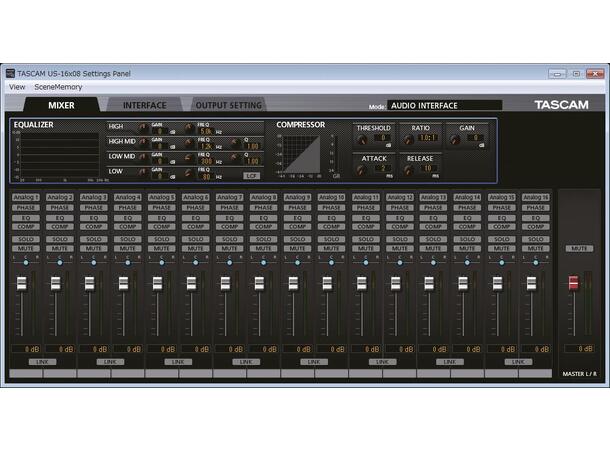Switch to the MIXER tab
Image resolution: width=610 pixels, height=450 pixels.
(61, 105)
